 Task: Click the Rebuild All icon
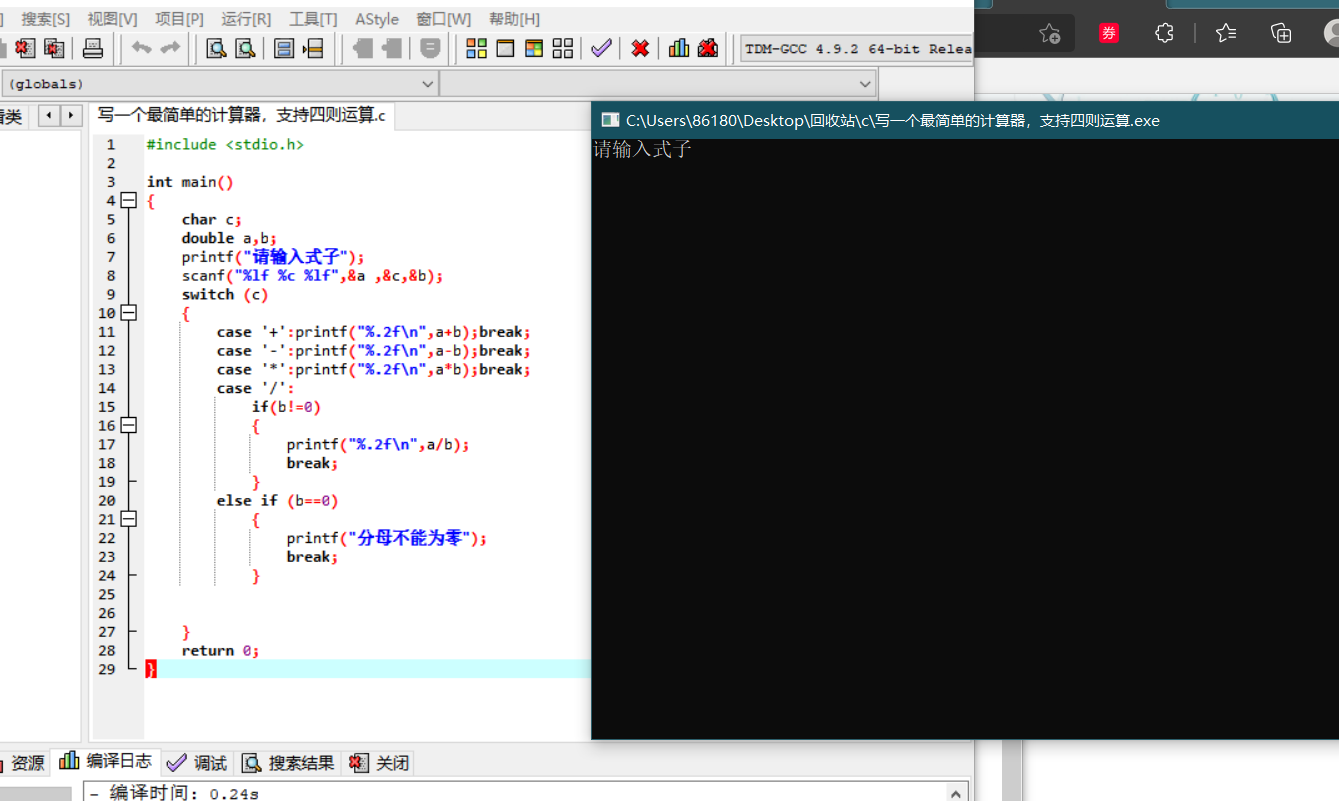pyautogui.click(x=563, y=48)
